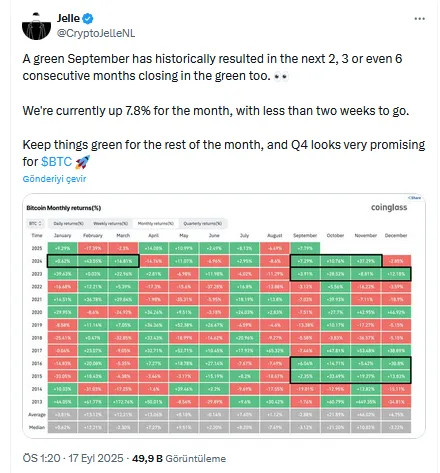Screen dimensions: 440x473
Task: Click the rocket emoji in tweet
Action: (82, 162)
